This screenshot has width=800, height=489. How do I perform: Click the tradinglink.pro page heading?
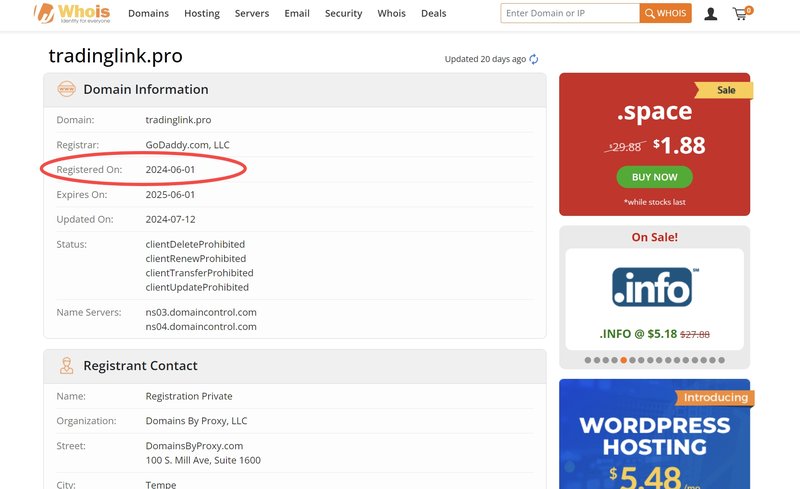click(x=115, y=56)
